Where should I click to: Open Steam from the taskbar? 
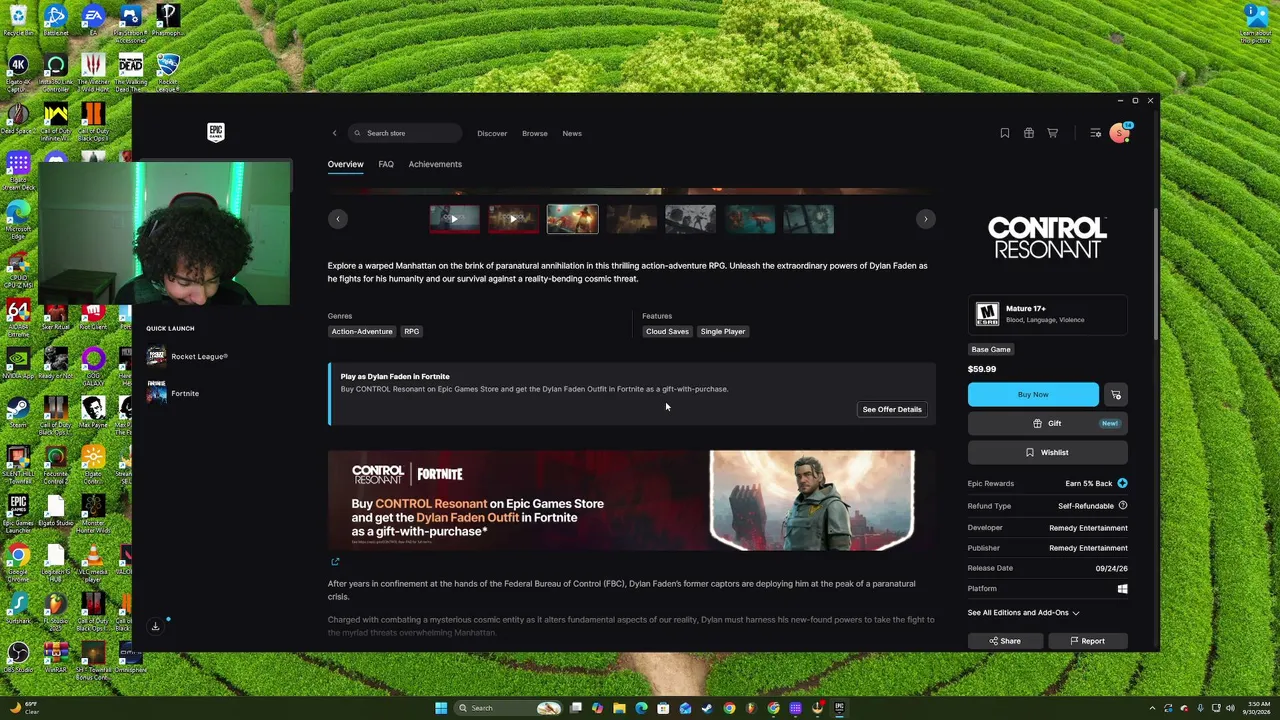point(707,708)
